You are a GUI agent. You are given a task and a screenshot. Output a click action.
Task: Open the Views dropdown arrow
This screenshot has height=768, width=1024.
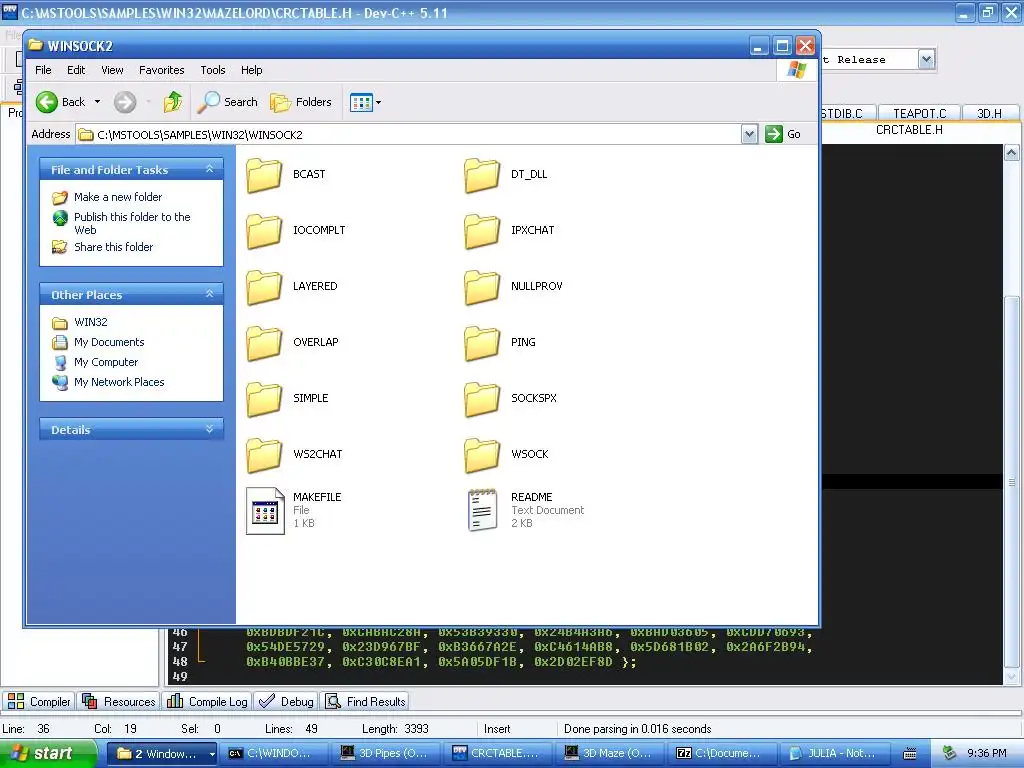point(378,103)
